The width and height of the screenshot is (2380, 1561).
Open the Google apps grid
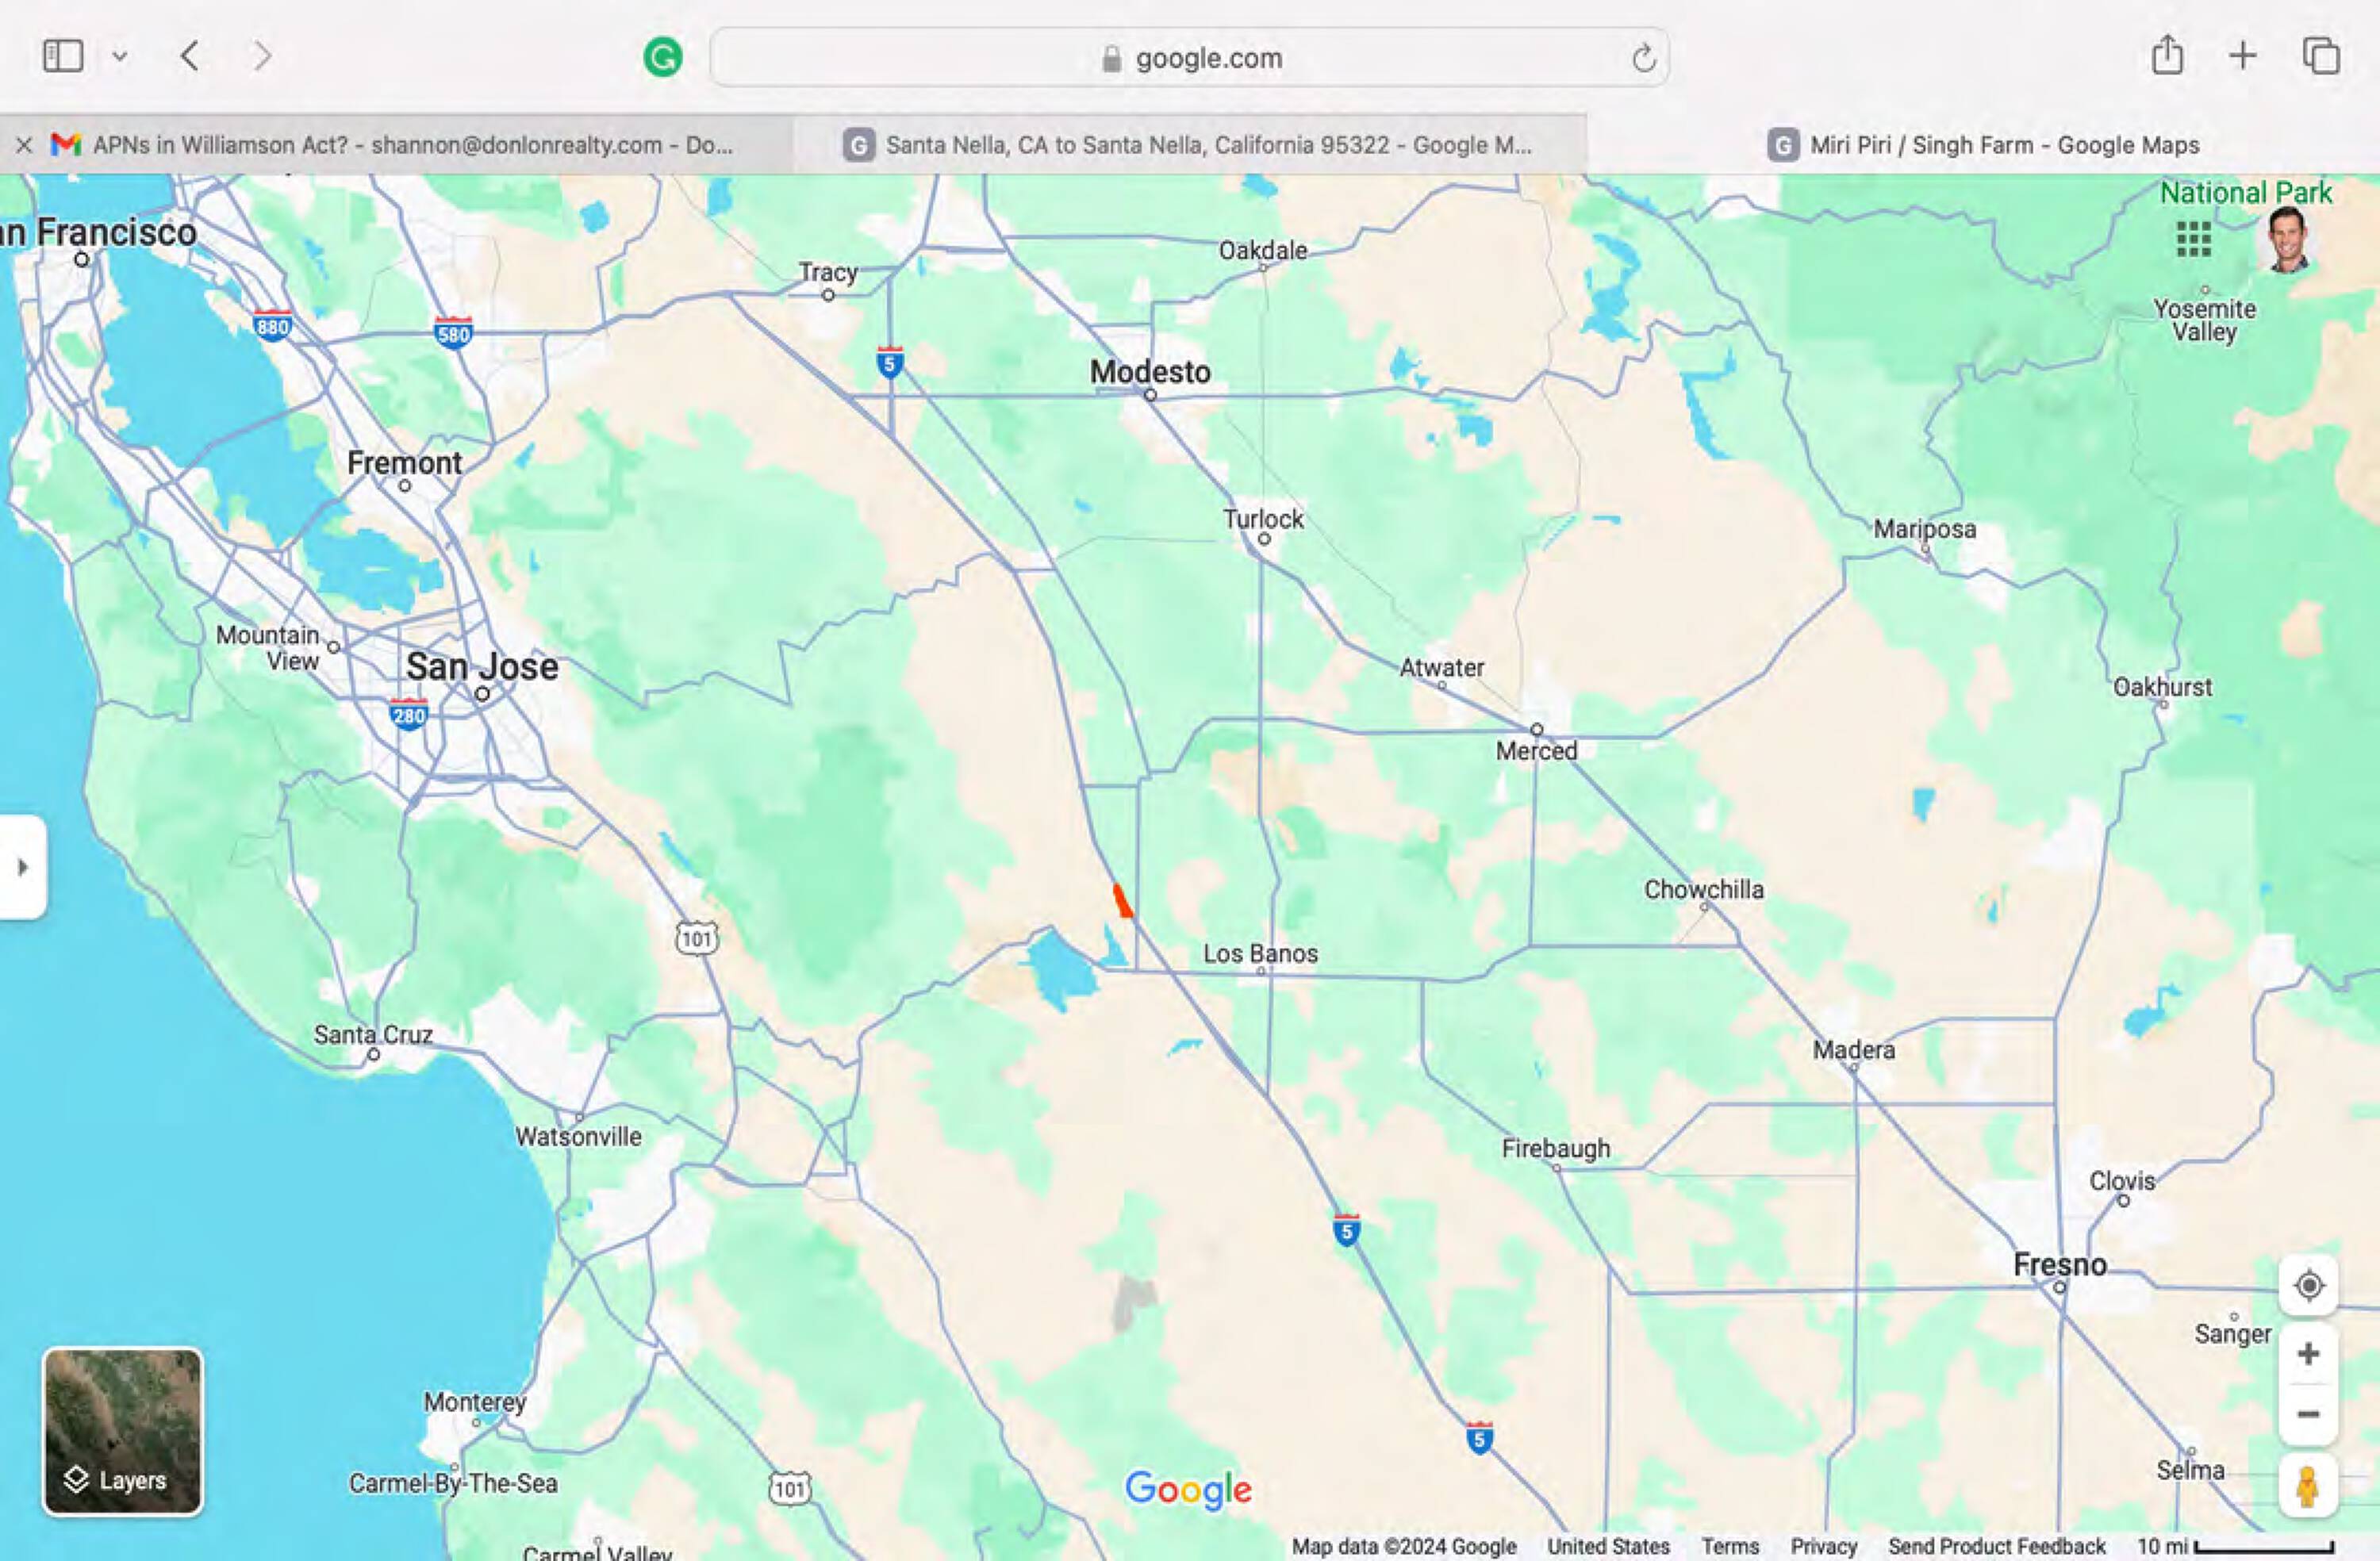pyautogui.click(x=2193, y=239)
